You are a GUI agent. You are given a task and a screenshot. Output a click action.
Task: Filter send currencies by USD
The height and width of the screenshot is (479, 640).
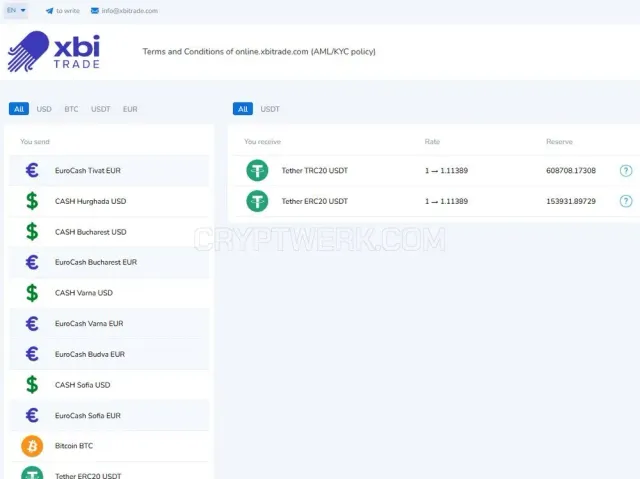click(x=44, y=109)
